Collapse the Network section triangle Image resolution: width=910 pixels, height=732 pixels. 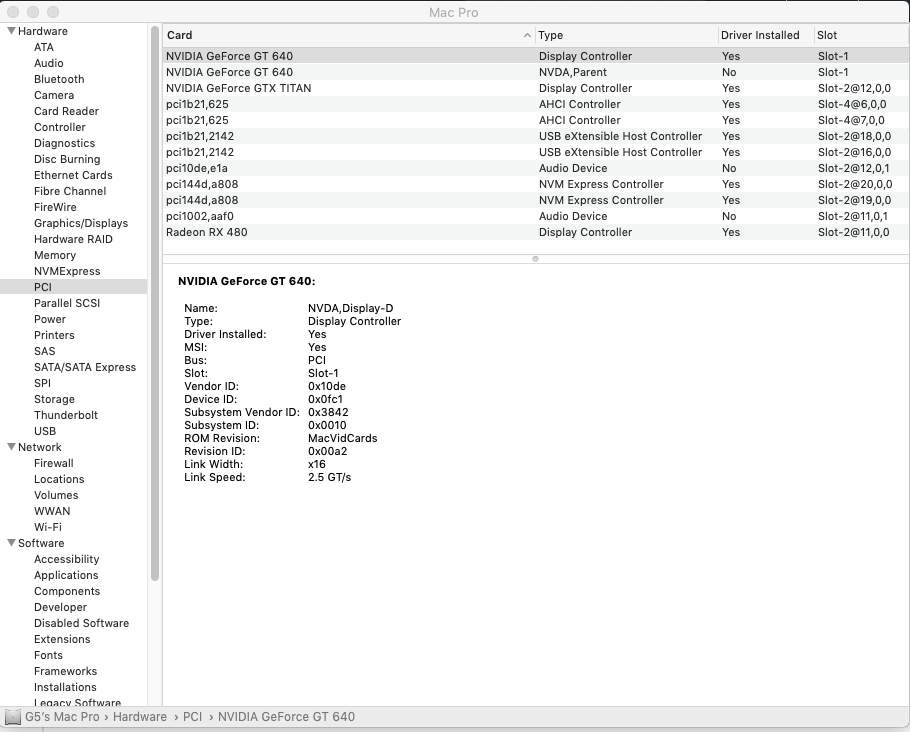(x=11, y=447)
